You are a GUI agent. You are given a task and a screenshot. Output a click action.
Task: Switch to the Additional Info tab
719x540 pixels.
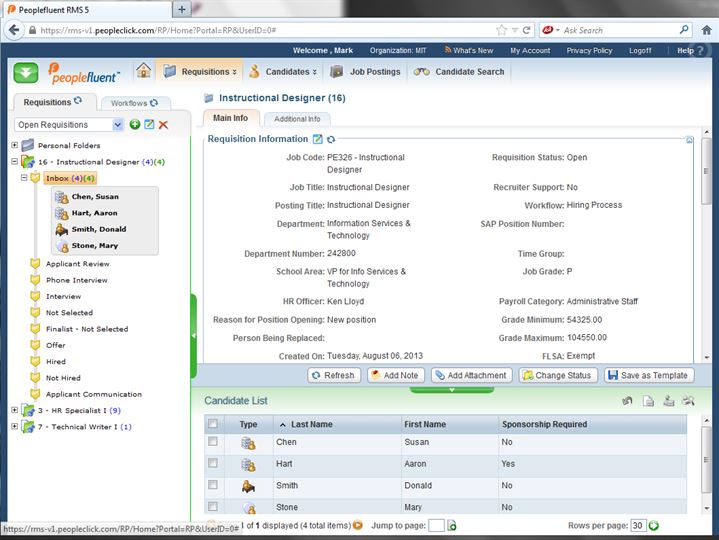297,119
